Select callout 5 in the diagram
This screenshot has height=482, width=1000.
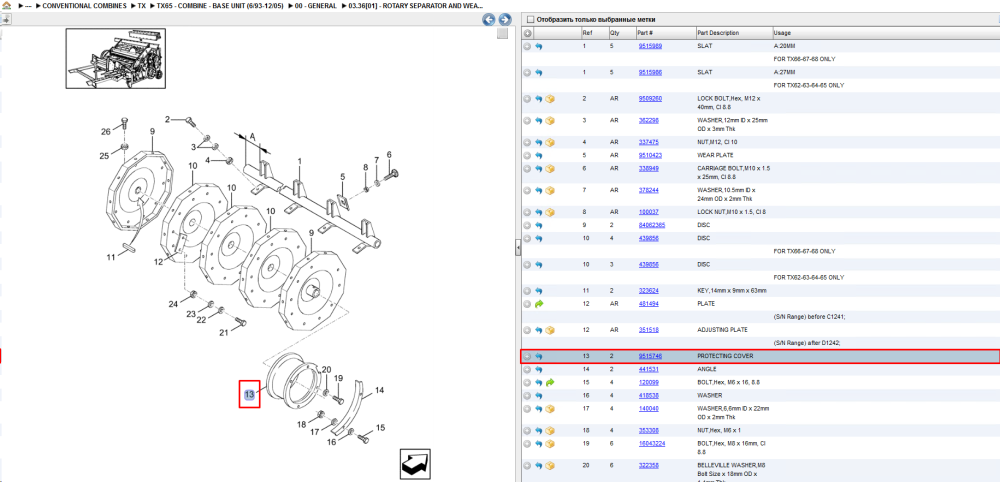click(x=342, y=177)
